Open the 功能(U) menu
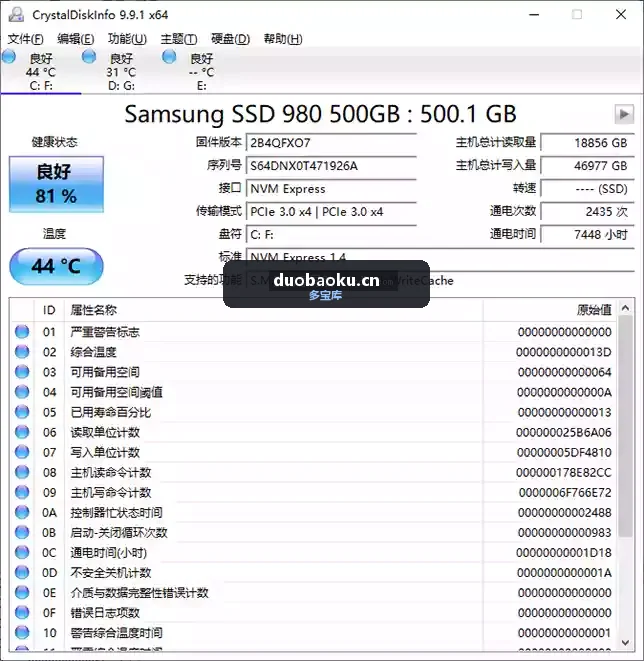The height and width of the screenshot is (661, 644). click(x=127, y=39)
